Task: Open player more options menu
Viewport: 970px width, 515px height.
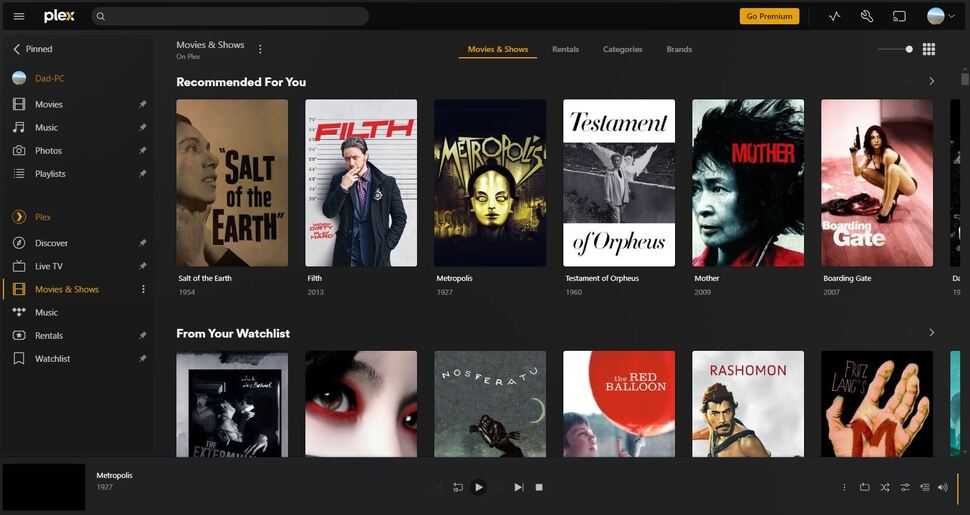Action: tap(844, 487)
